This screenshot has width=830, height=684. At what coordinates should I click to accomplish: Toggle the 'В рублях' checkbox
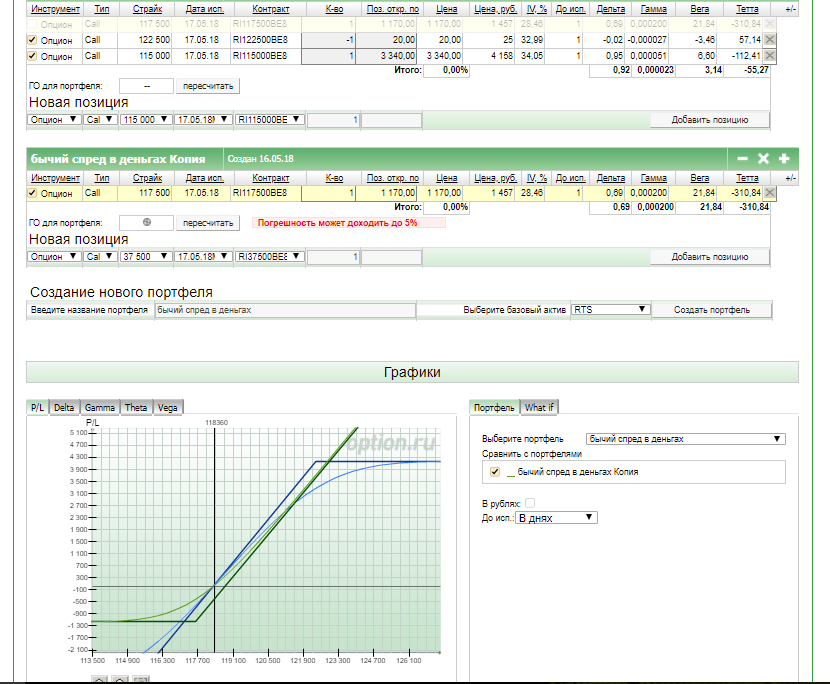pos(530,503)
